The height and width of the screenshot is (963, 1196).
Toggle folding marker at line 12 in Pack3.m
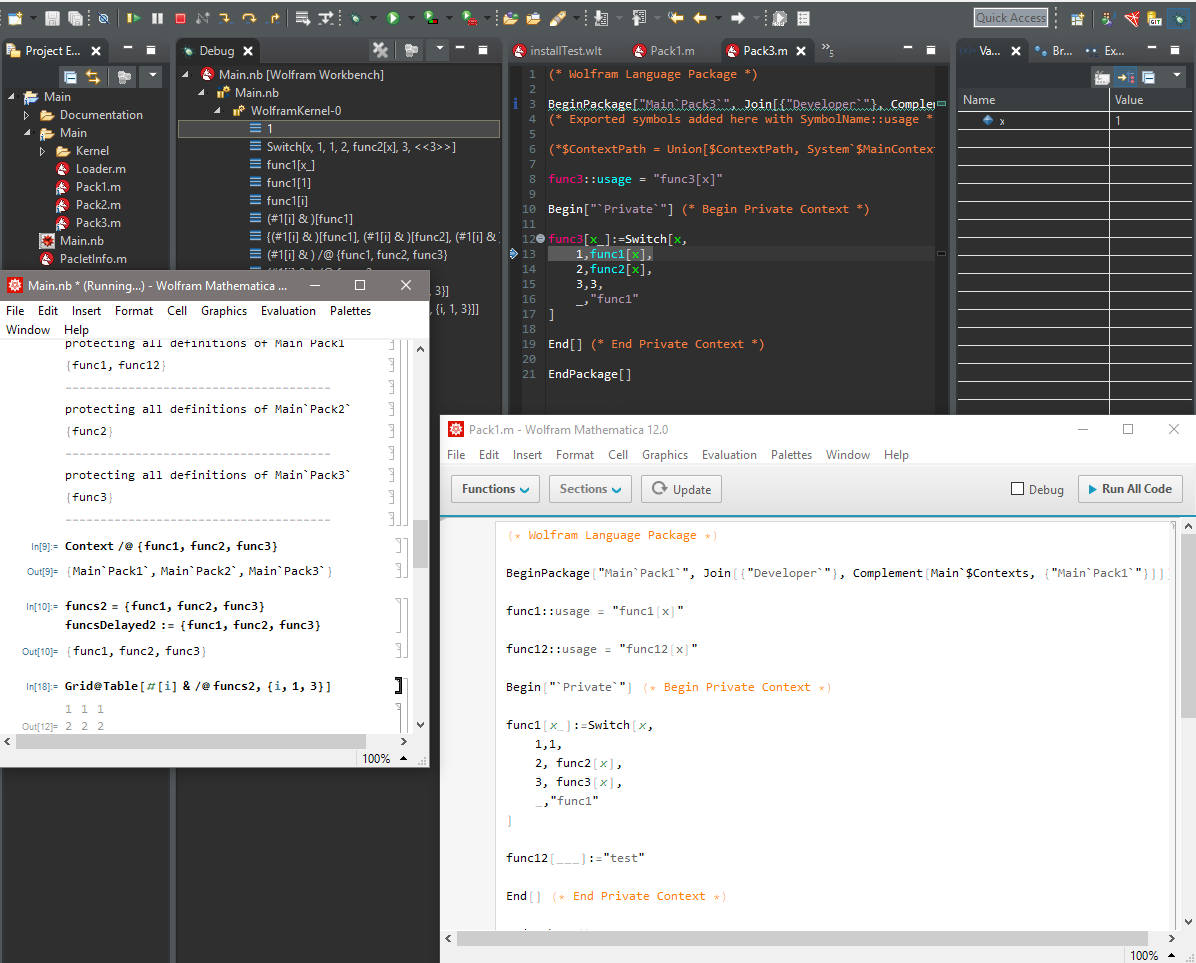pyautogui.click(x=541, y=239)
